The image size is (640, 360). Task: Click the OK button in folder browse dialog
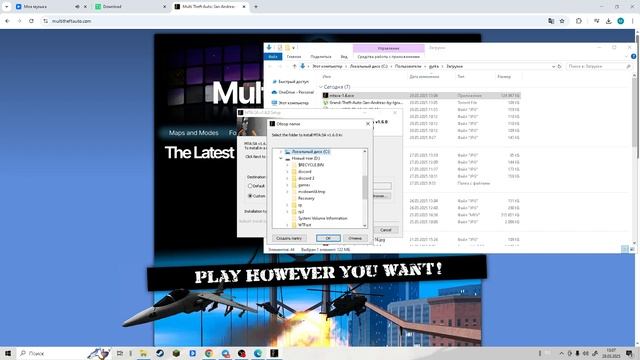pos(328,238)
